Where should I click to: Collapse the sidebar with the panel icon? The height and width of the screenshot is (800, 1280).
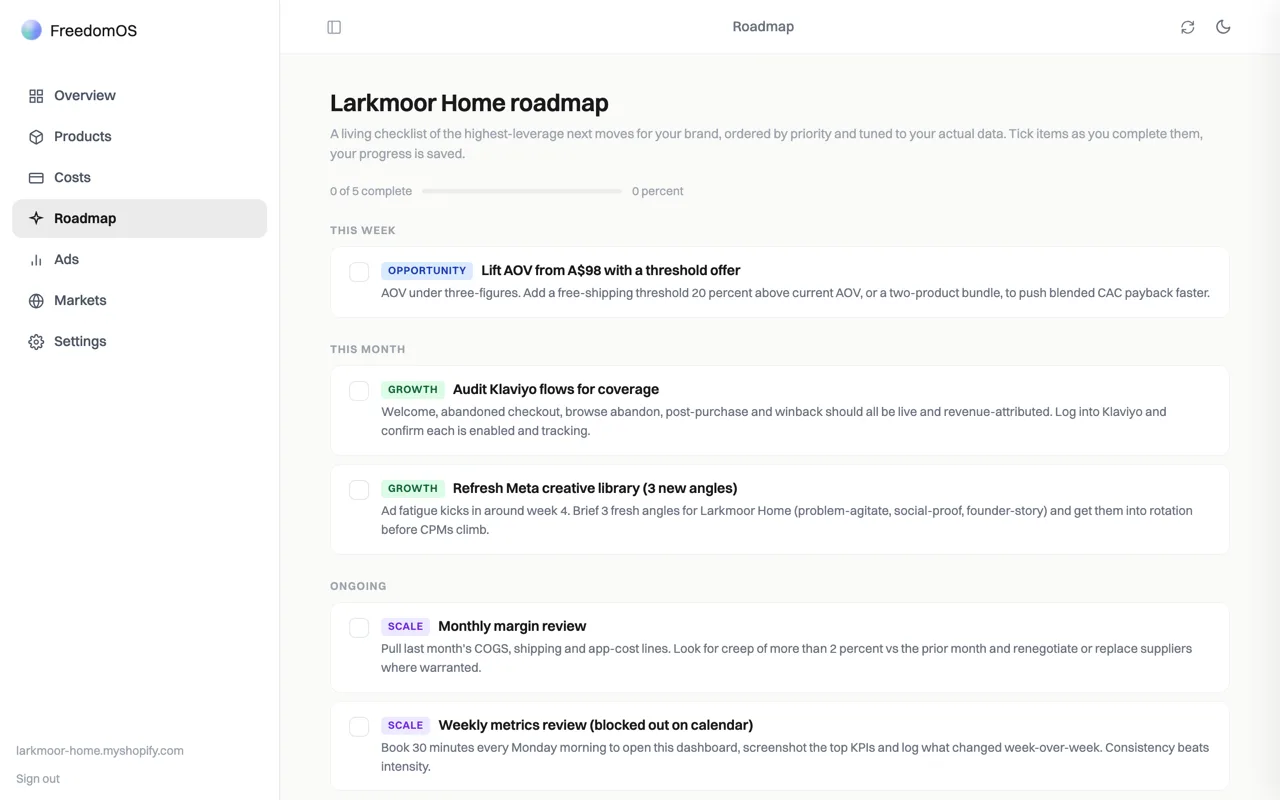(x=334, y=27)
